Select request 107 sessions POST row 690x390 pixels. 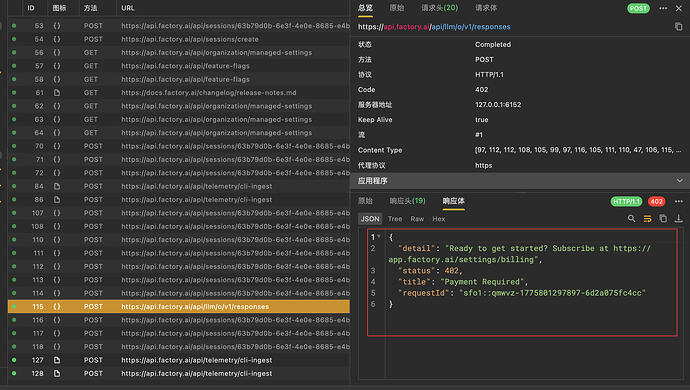tap(179, 213)
